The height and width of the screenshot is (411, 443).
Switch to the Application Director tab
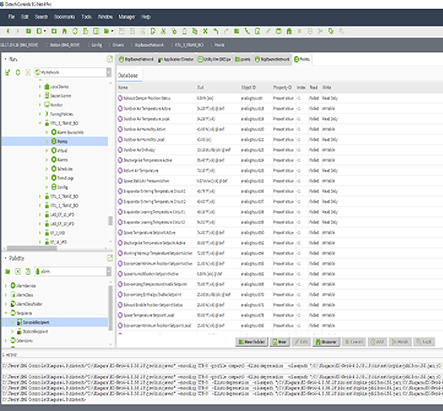pos(176,59)
